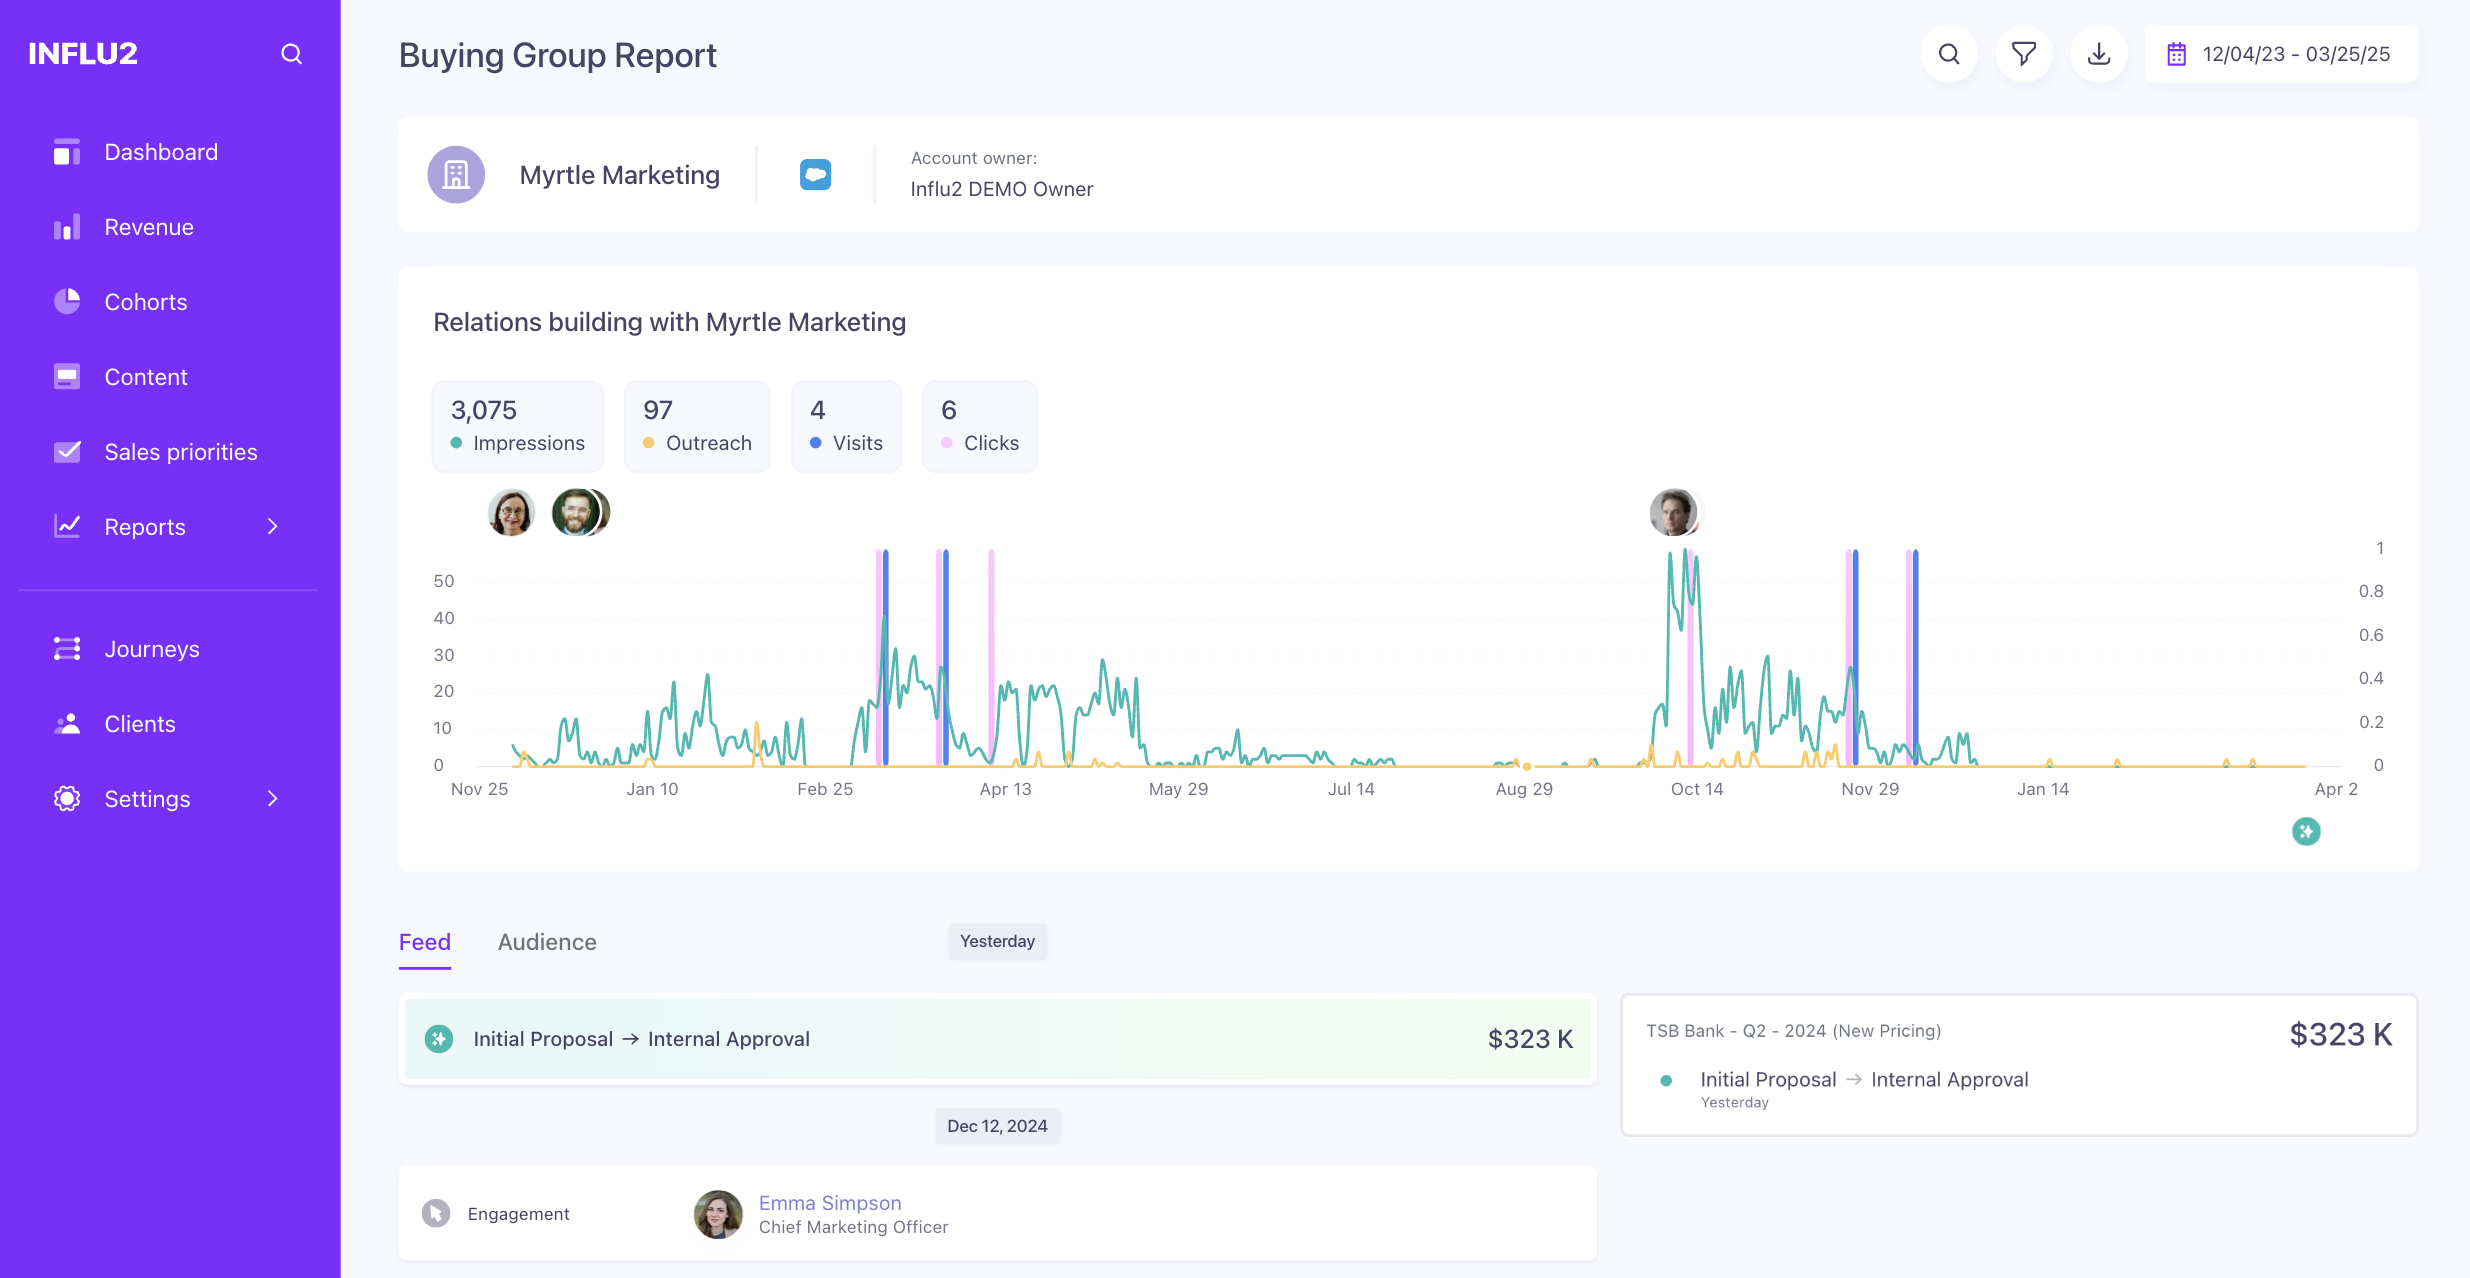Select the Revenue section in the sidebar
This screenshot has height=1278, width=2470.
tap(149, 226)
